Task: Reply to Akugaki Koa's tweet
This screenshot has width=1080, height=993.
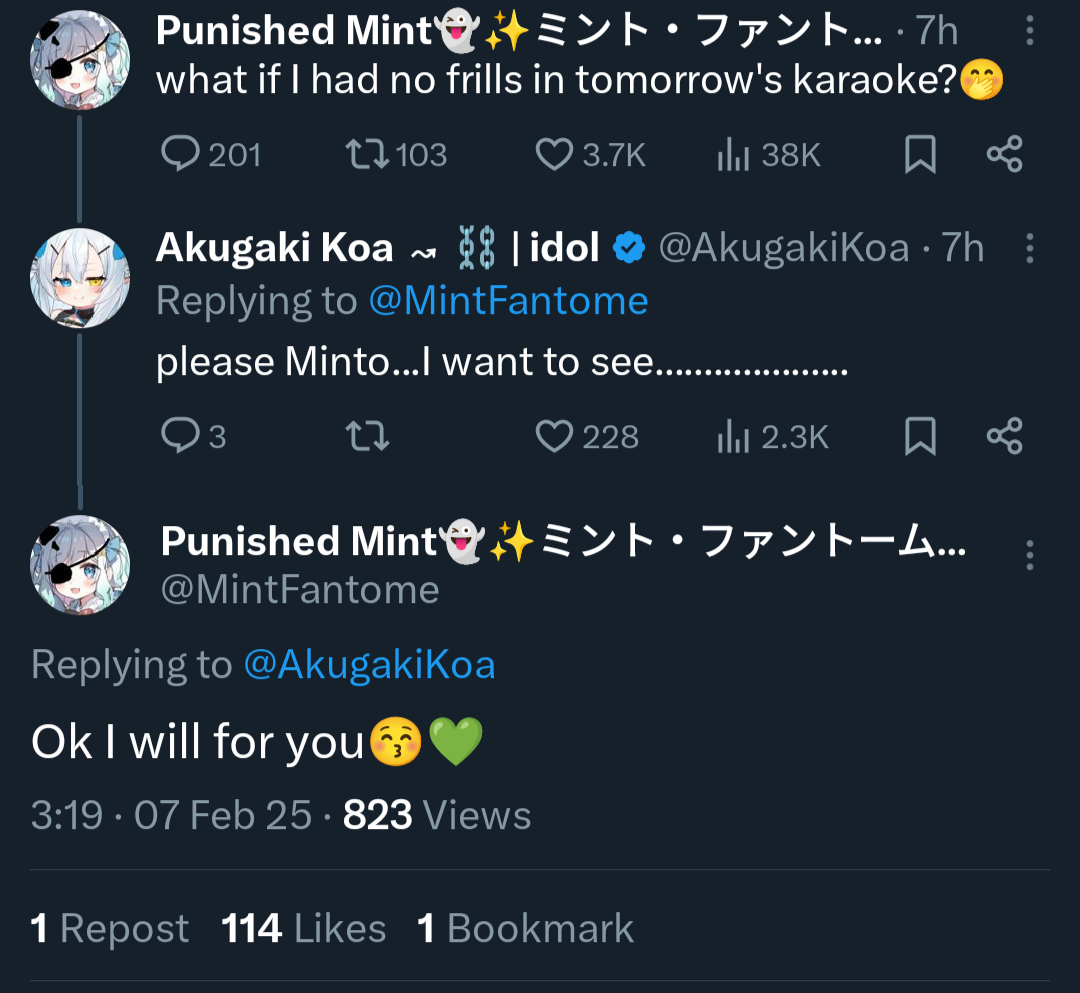Action: [181, 436]
